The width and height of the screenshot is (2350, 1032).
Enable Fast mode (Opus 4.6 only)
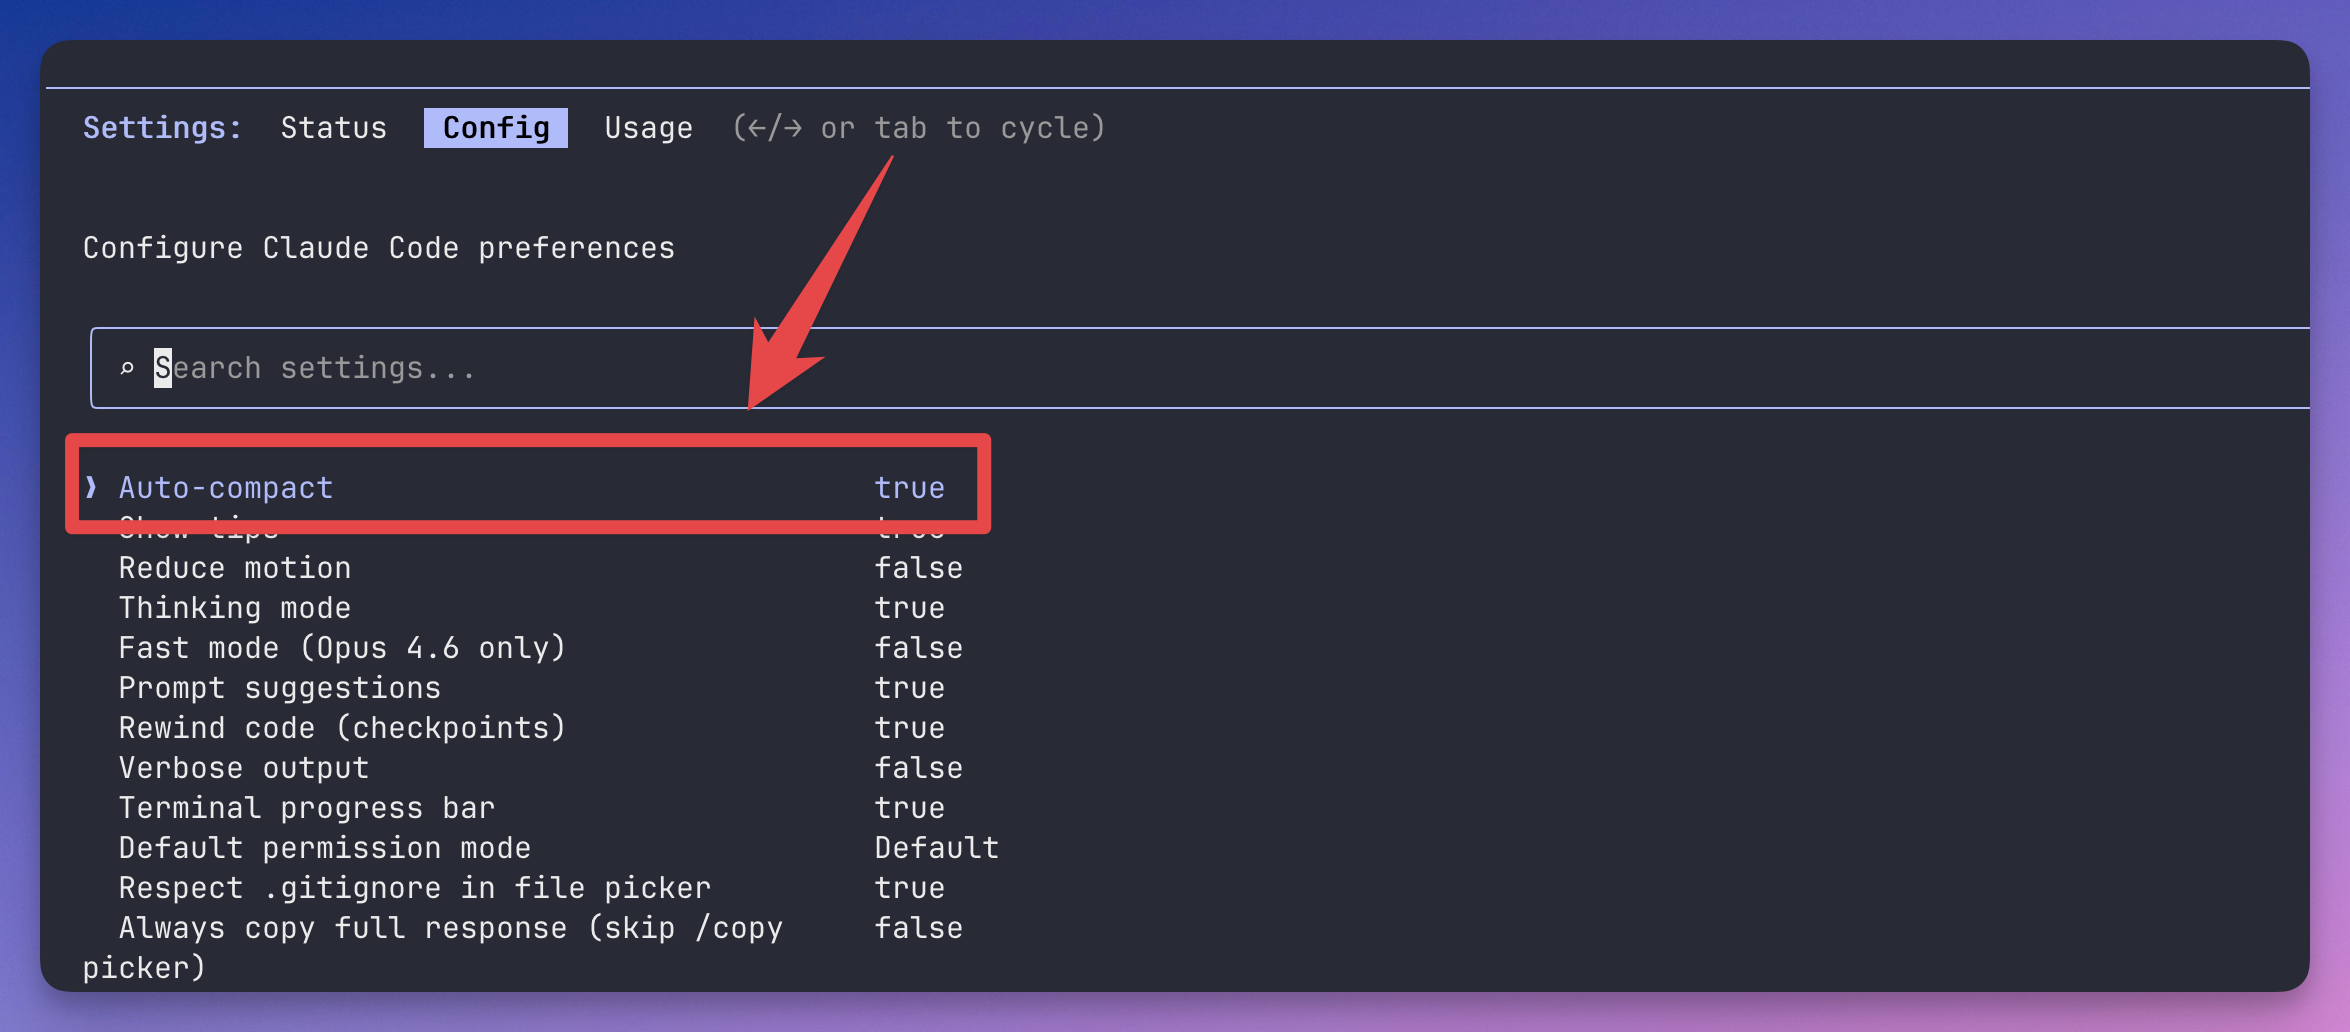pos(918,648)
